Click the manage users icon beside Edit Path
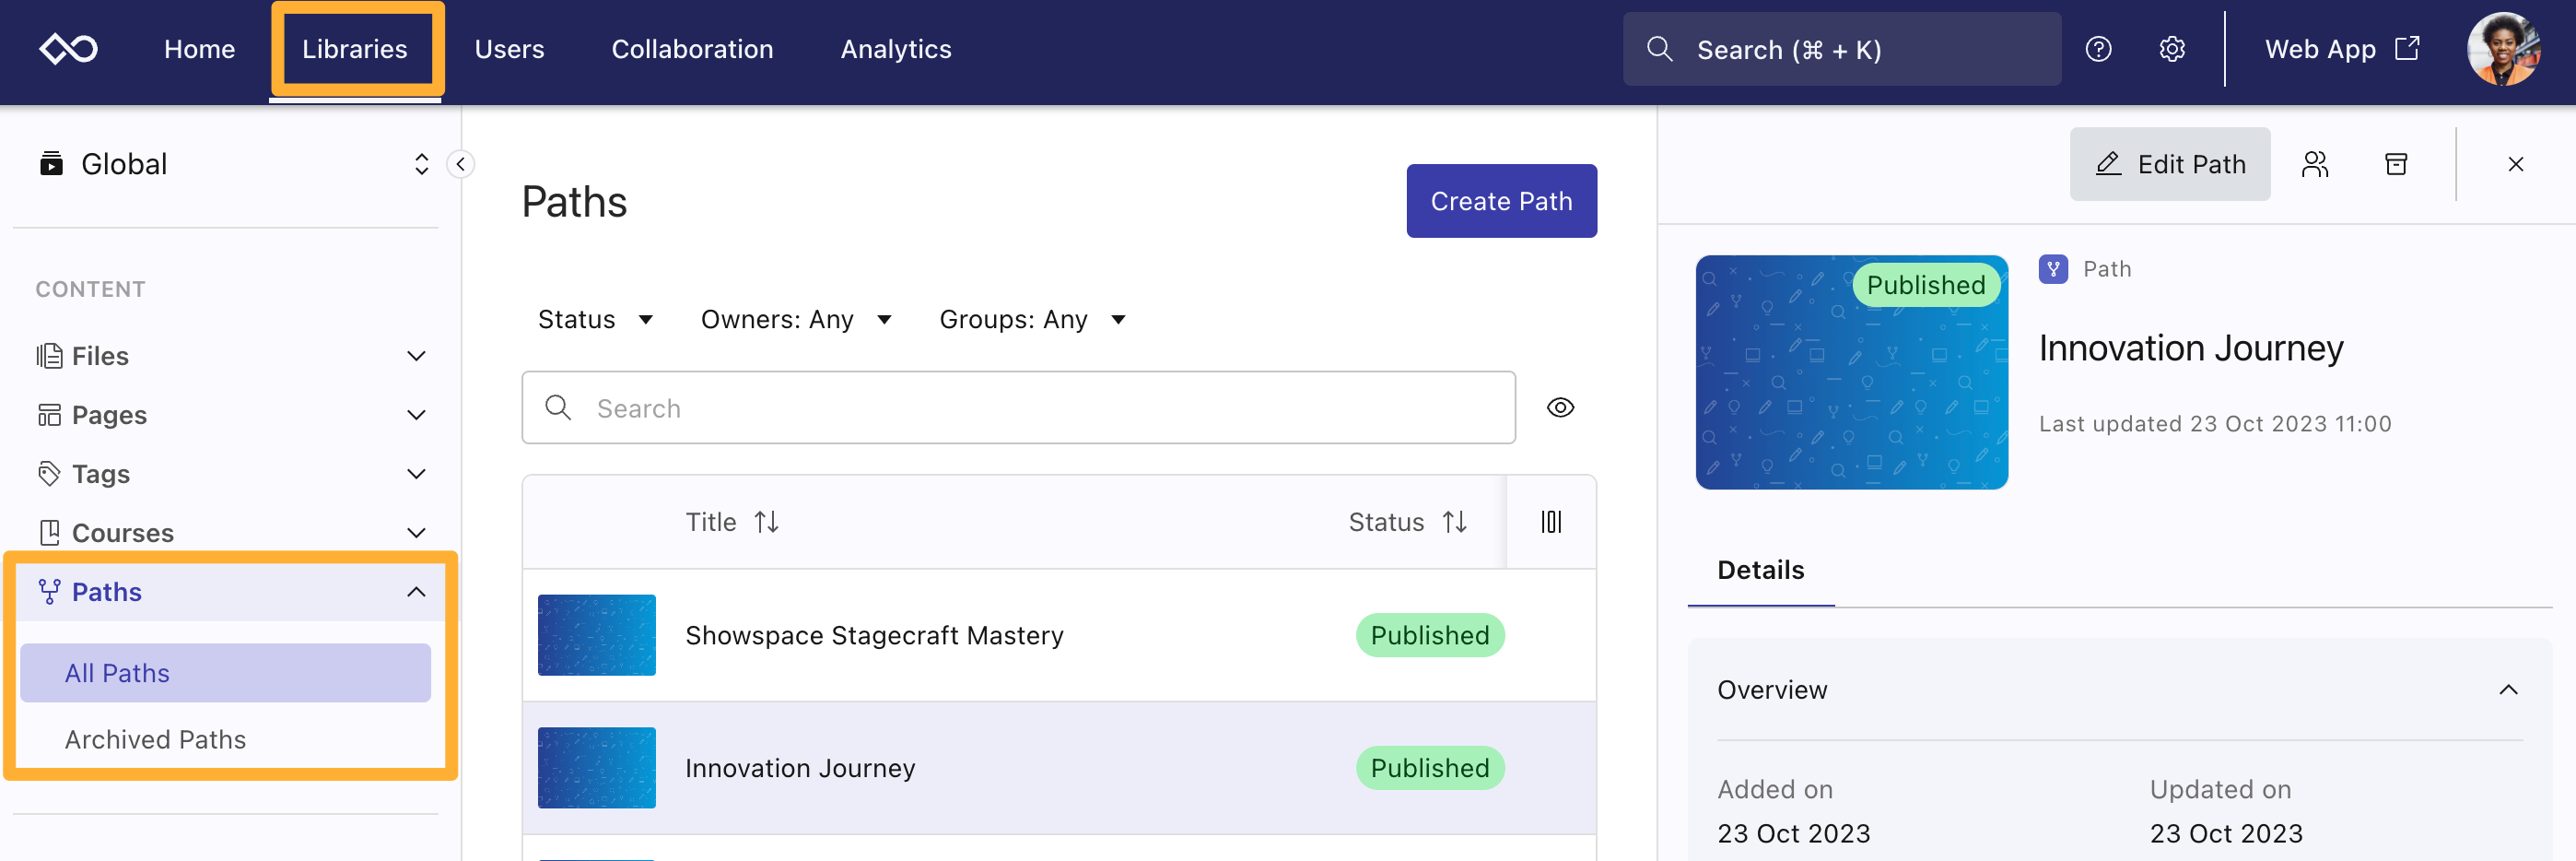The image size is (2576, 861). click(2315, 164)
